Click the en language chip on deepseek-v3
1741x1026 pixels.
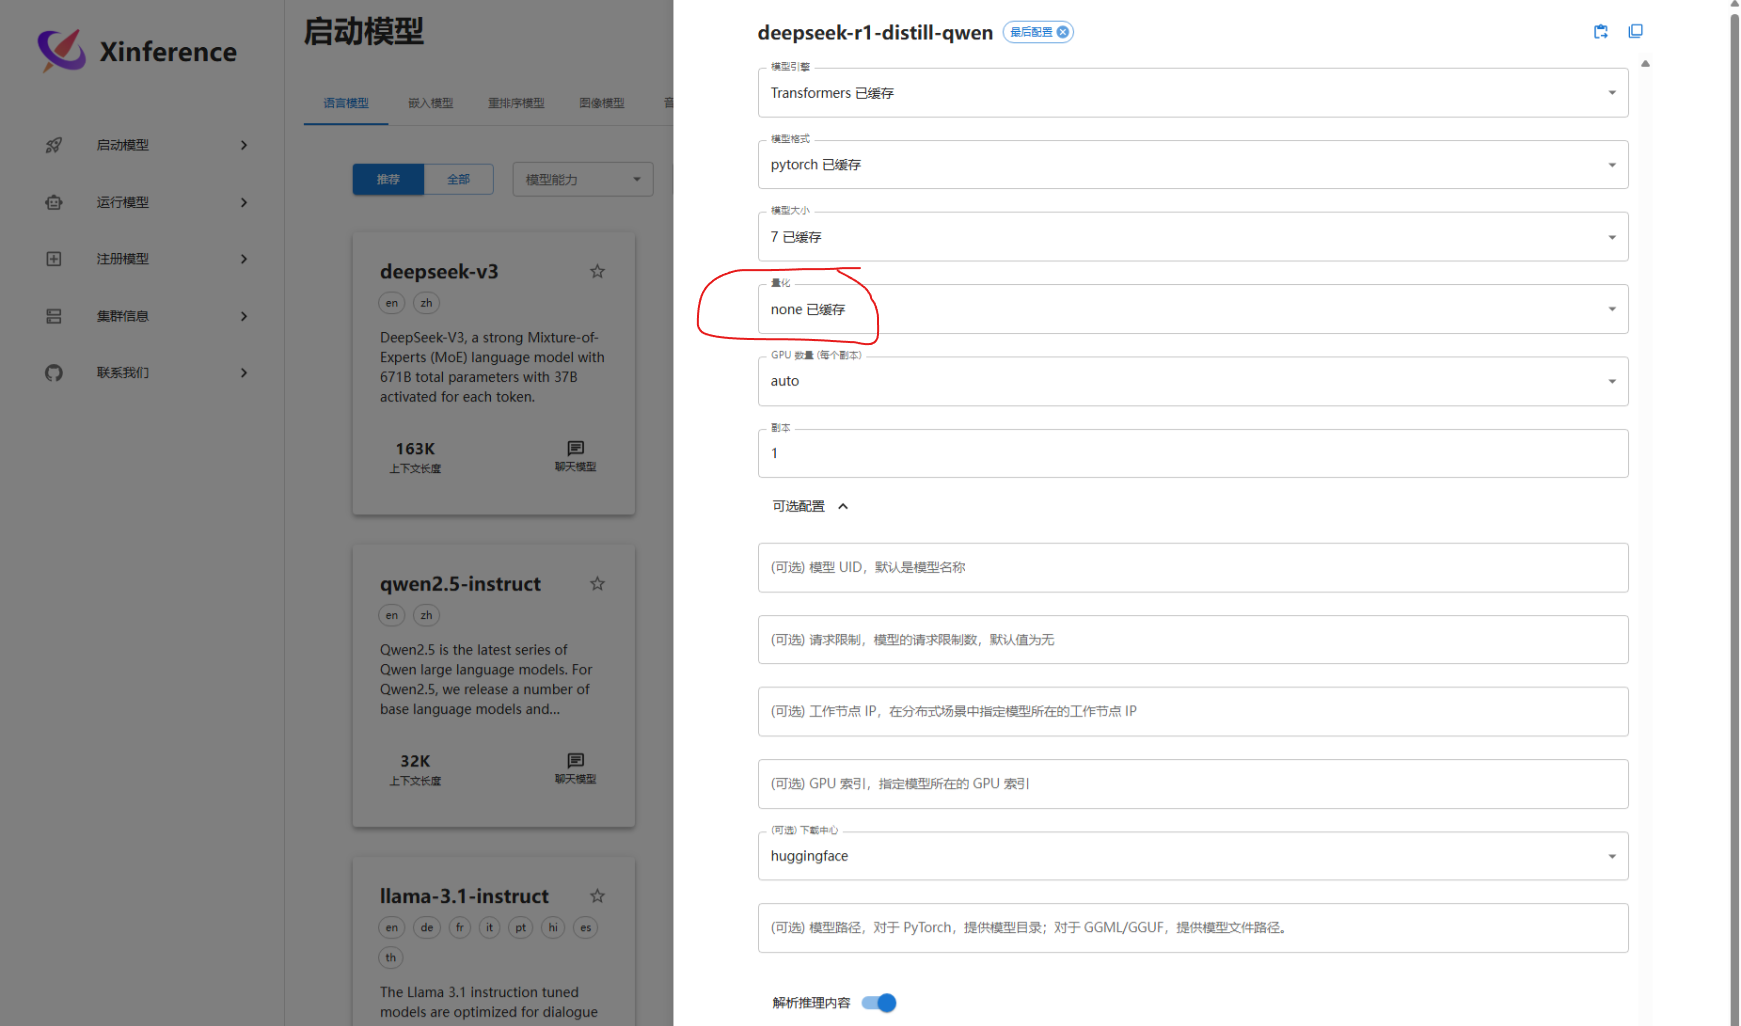click(392, 303)
